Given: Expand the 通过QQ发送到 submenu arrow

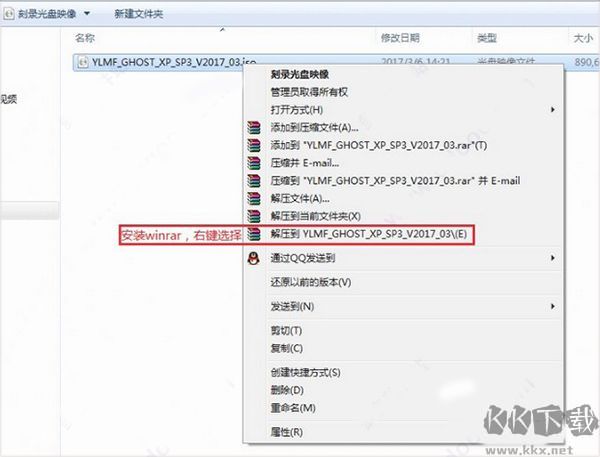Looking at the screenshot, I should coord(553,258).
